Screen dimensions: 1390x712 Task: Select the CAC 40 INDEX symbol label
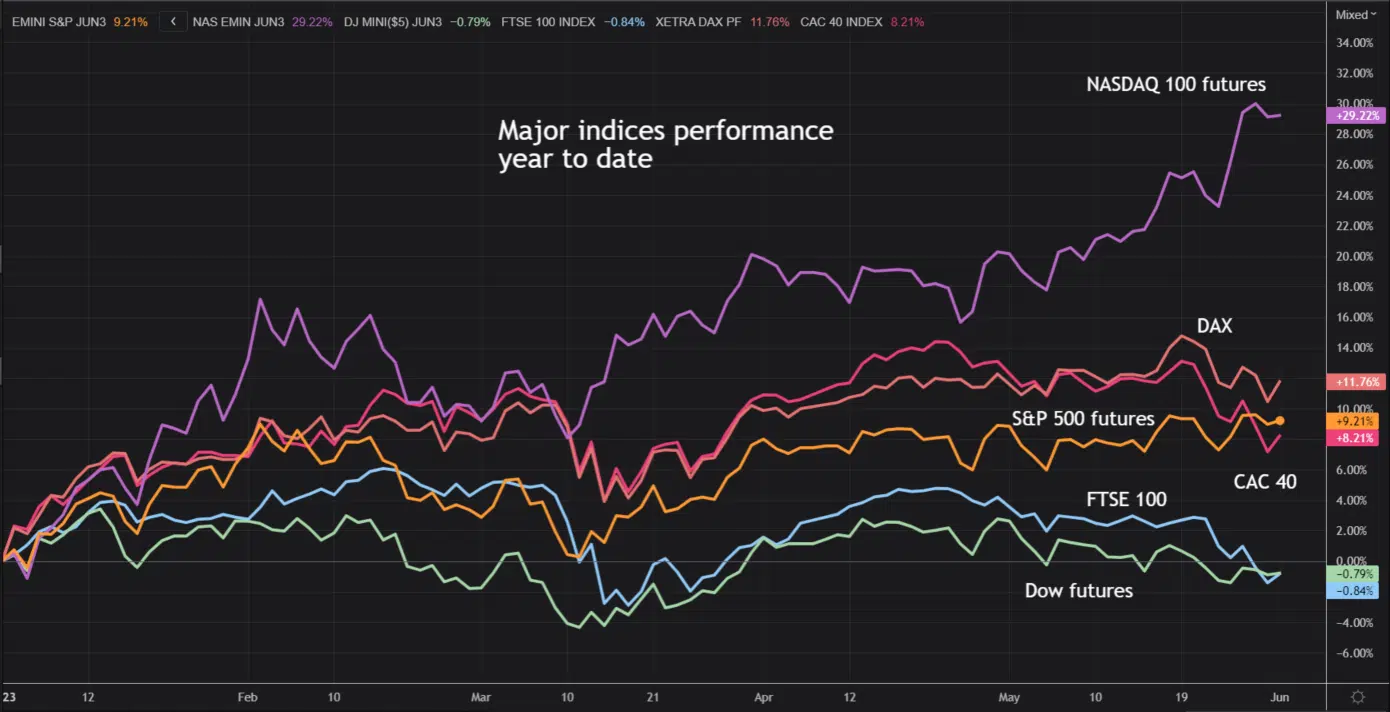842,21
